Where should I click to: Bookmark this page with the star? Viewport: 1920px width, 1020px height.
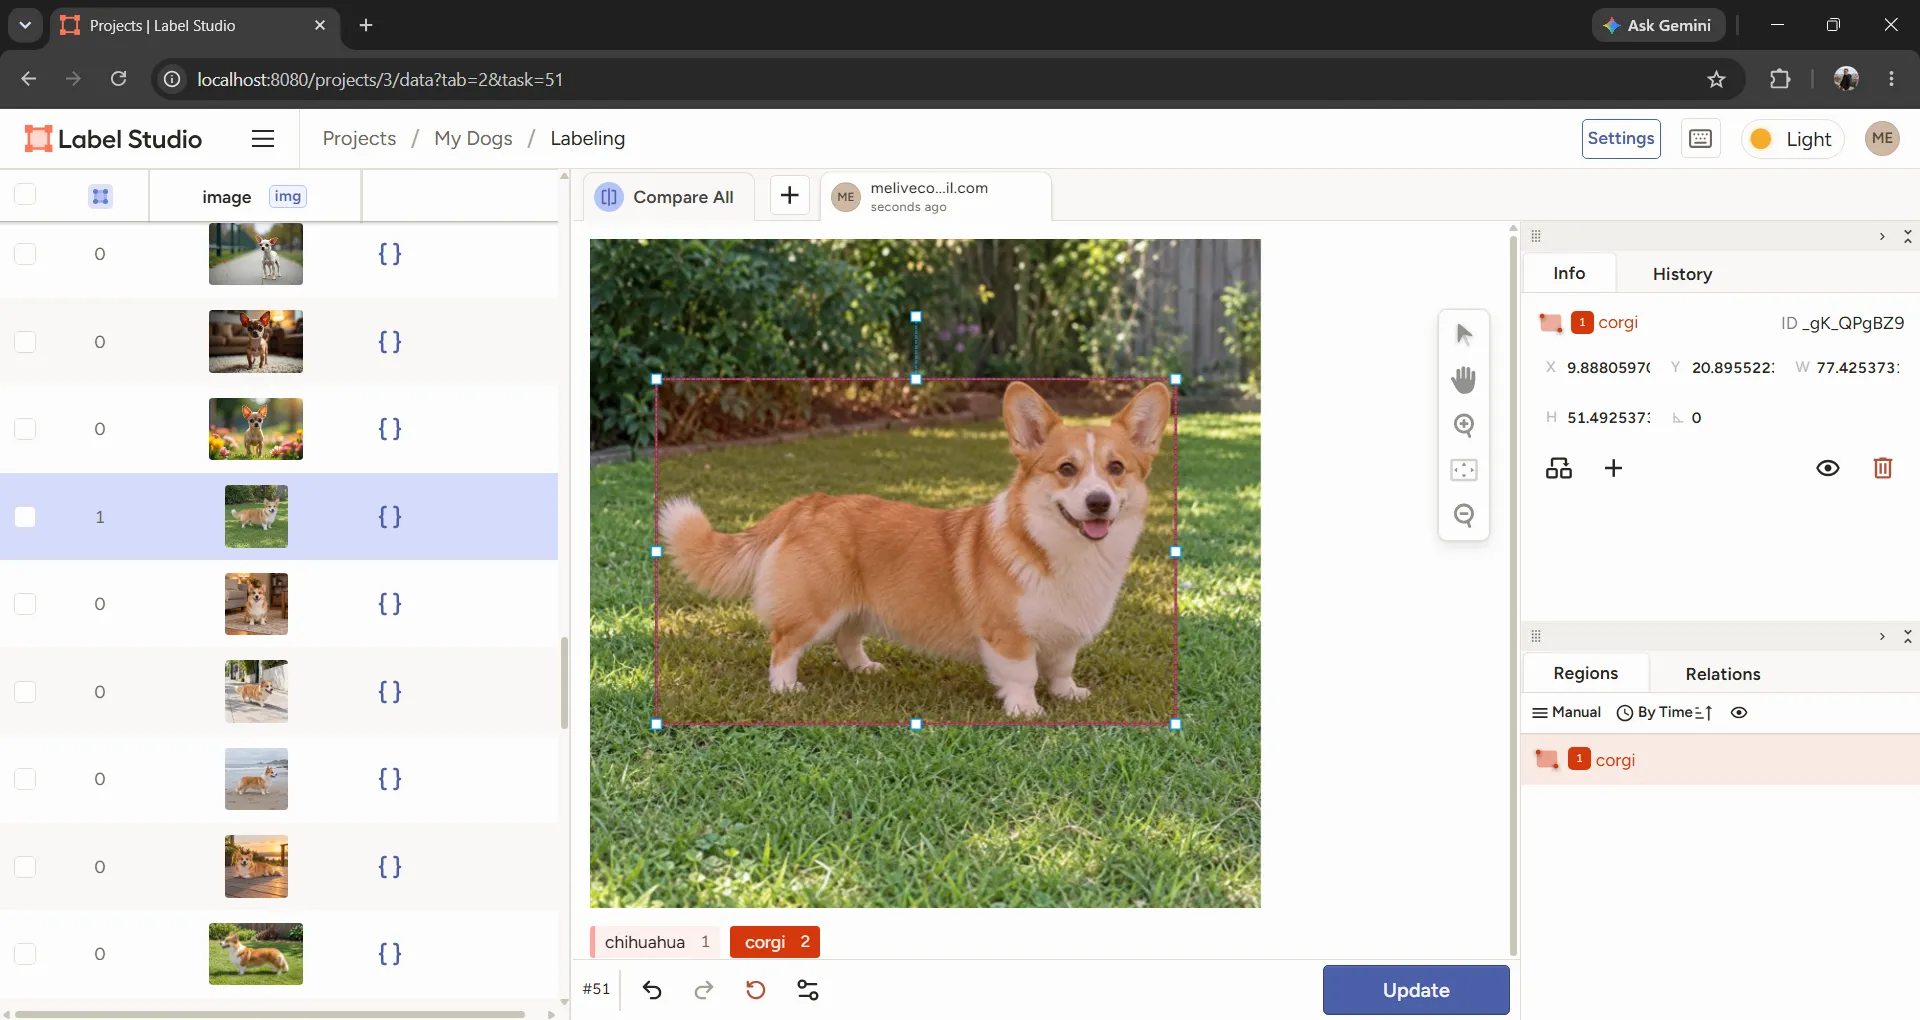click(x=1716, y=79)
